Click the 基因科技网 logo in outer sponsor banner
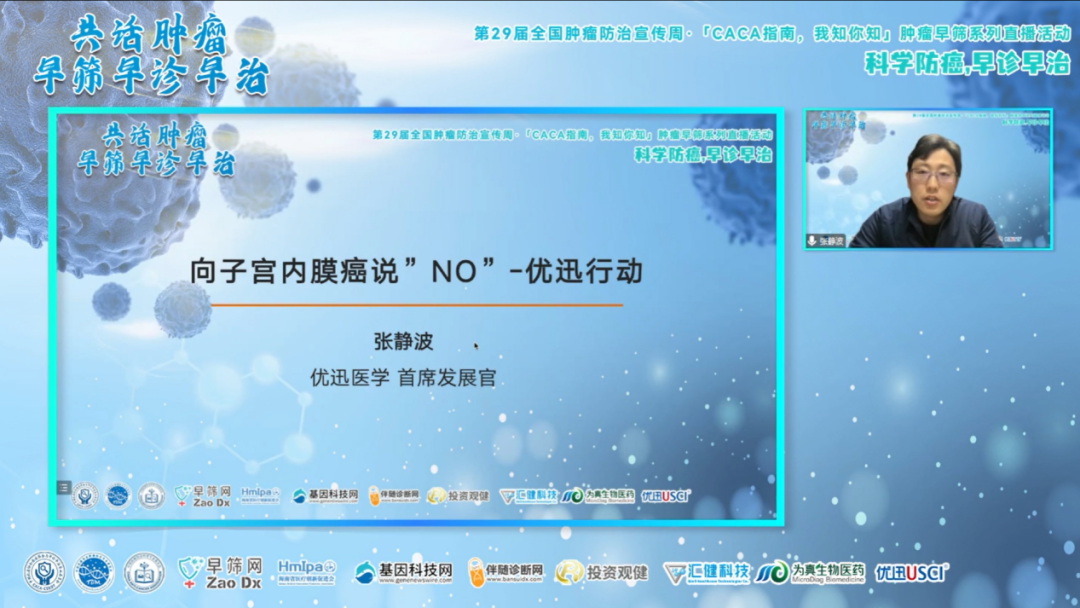The image size is (1080, 608). click(x=403, y=572)
